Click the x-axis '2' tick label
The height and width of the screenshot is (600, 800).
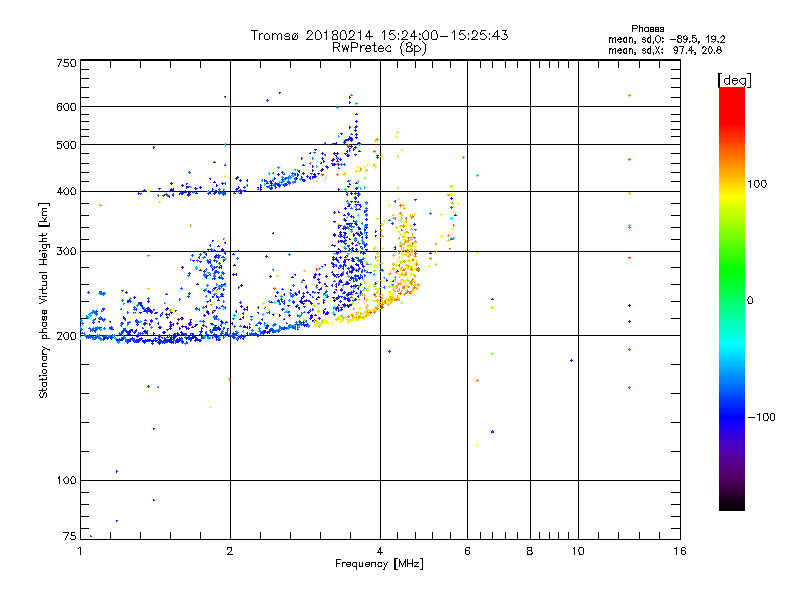(x=230, y=551)
